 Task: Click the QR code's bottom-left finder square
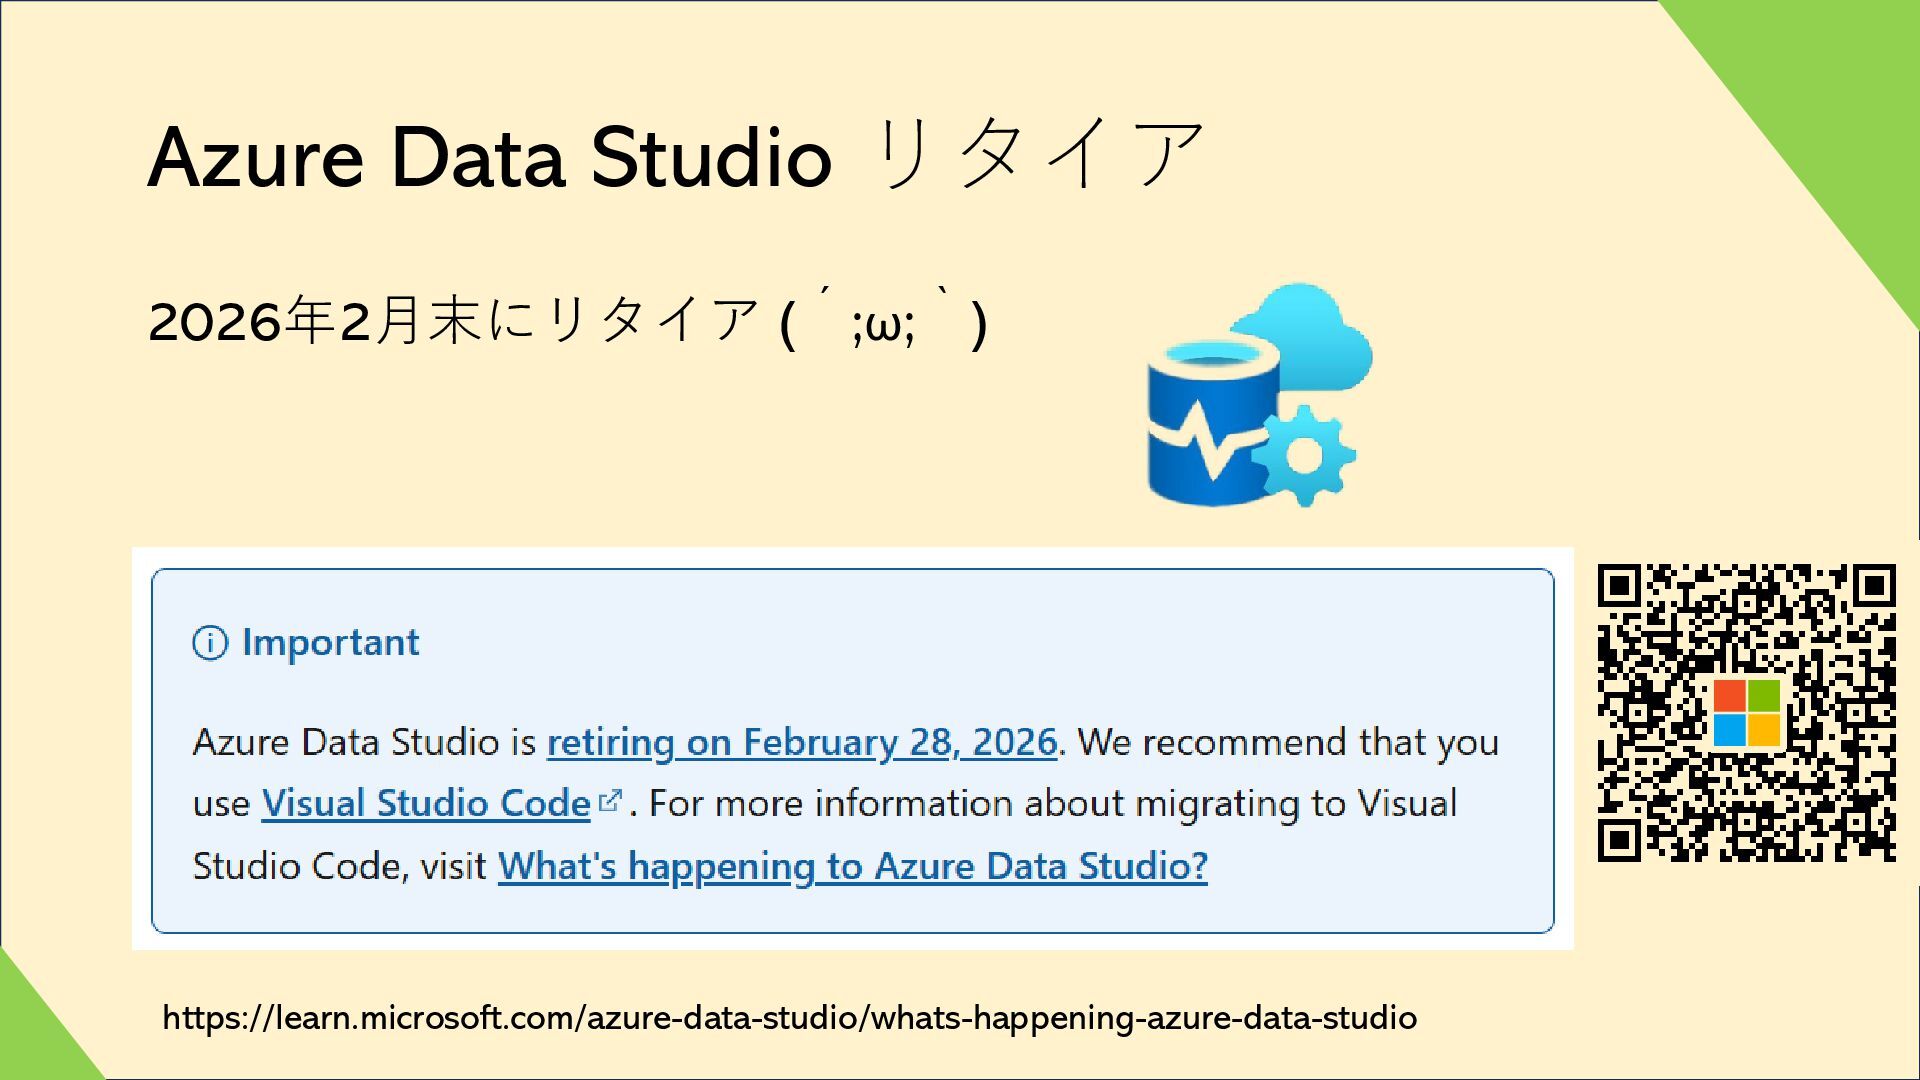(x=1621, y=839)
